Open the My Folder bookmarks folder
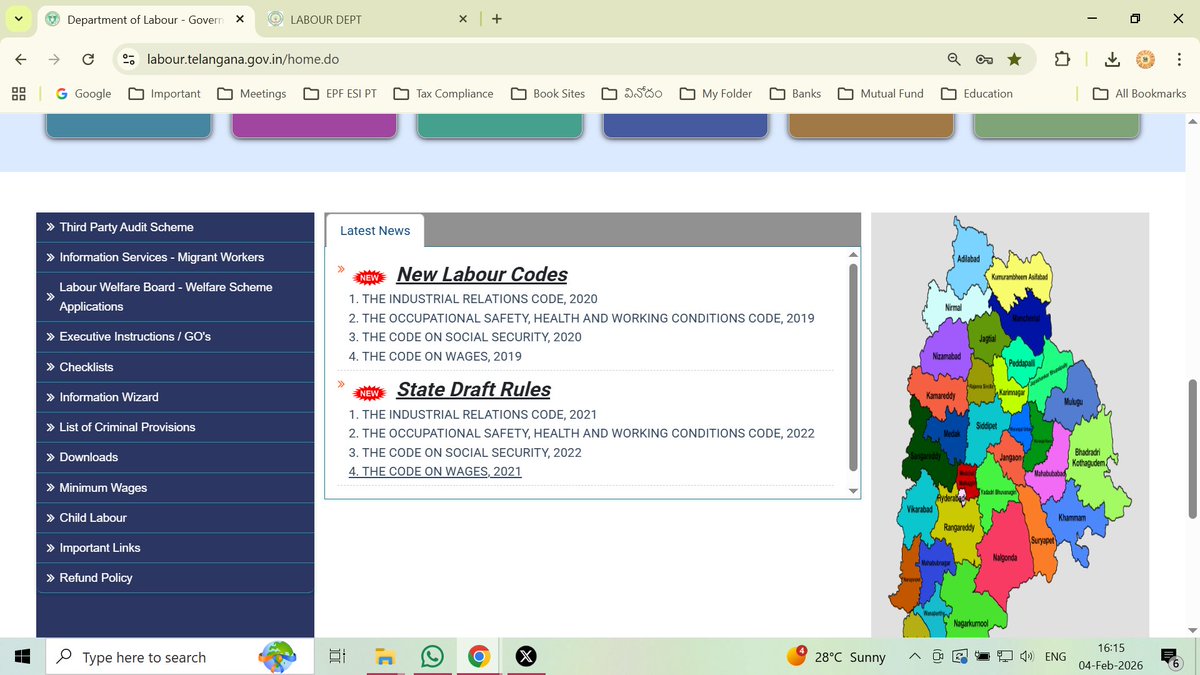This screenshot has height=675, width=1200. [x=716, y=93]
